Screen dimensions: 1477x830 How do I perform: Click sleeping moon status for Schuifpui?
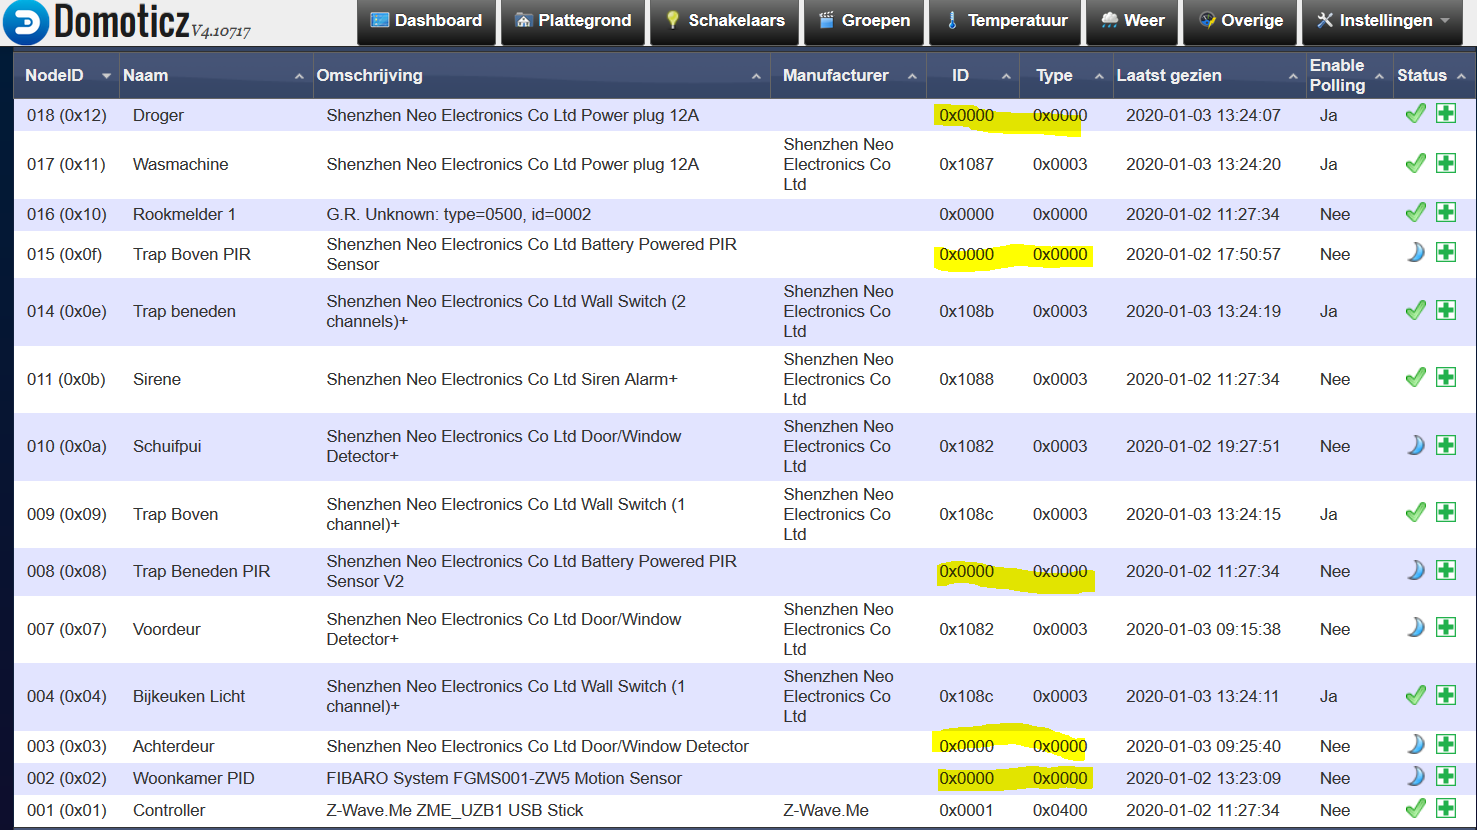point(1415,445)
